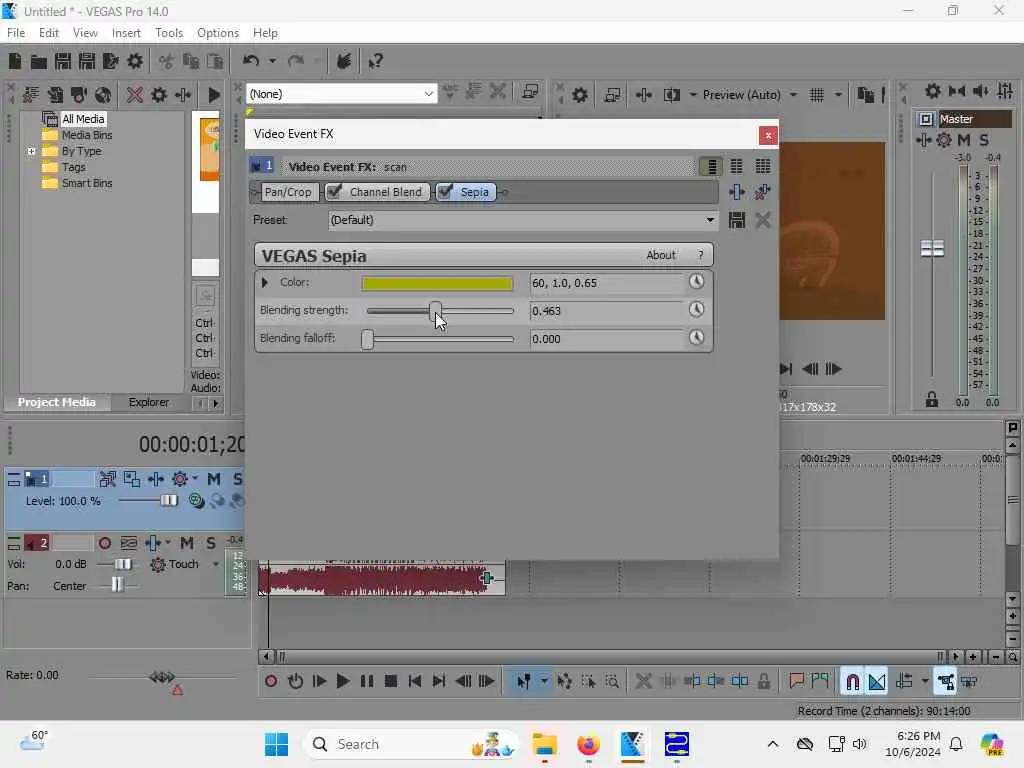The height and width of the screenshot is (768, 1024).
Task: Click the Lock event padlock icon
Action: tap(763, 681)
